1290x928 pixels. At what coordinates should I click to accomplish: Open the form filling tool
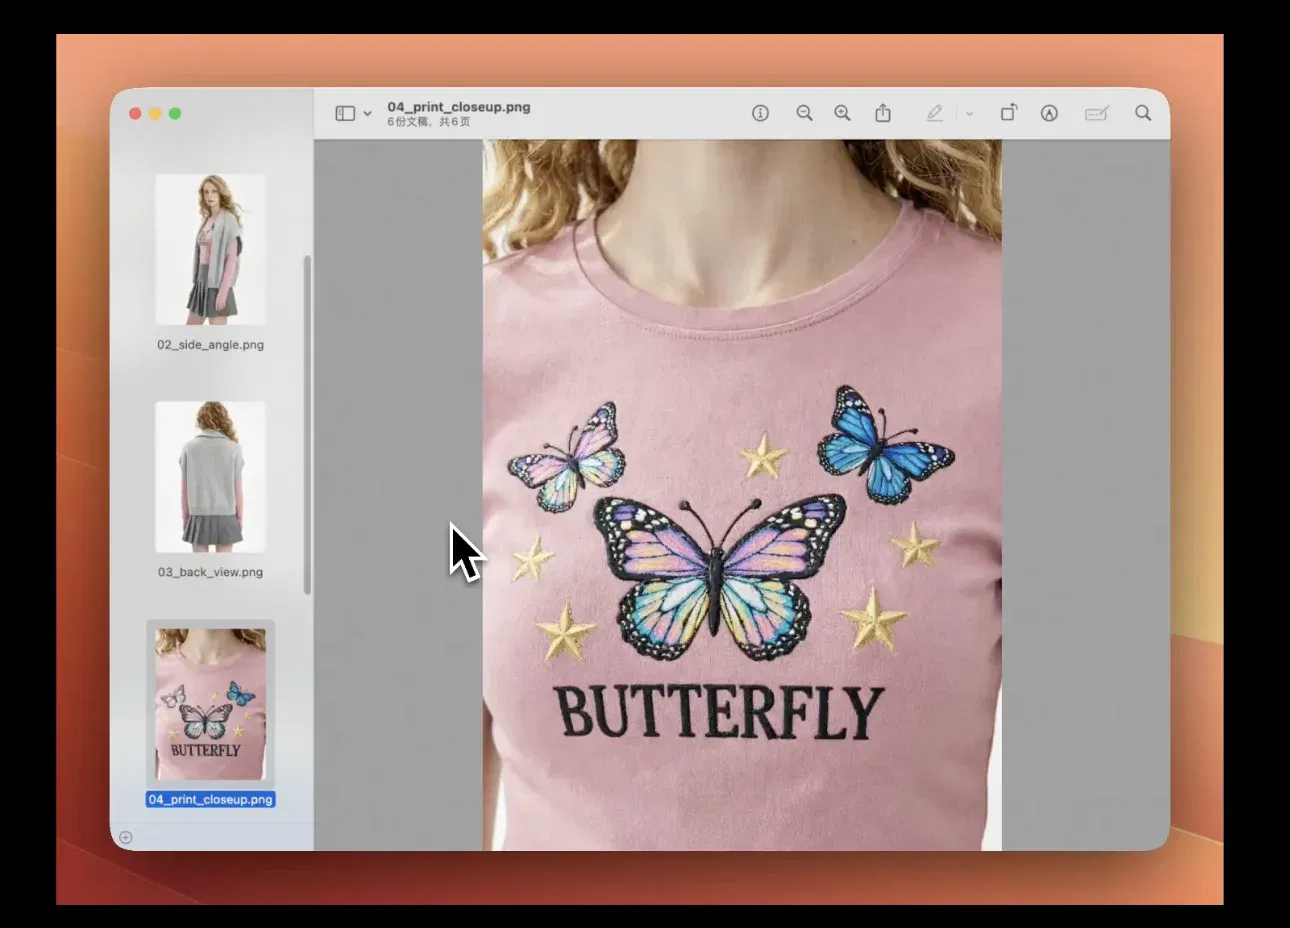pyautogui.click(x=1097, y=114)
